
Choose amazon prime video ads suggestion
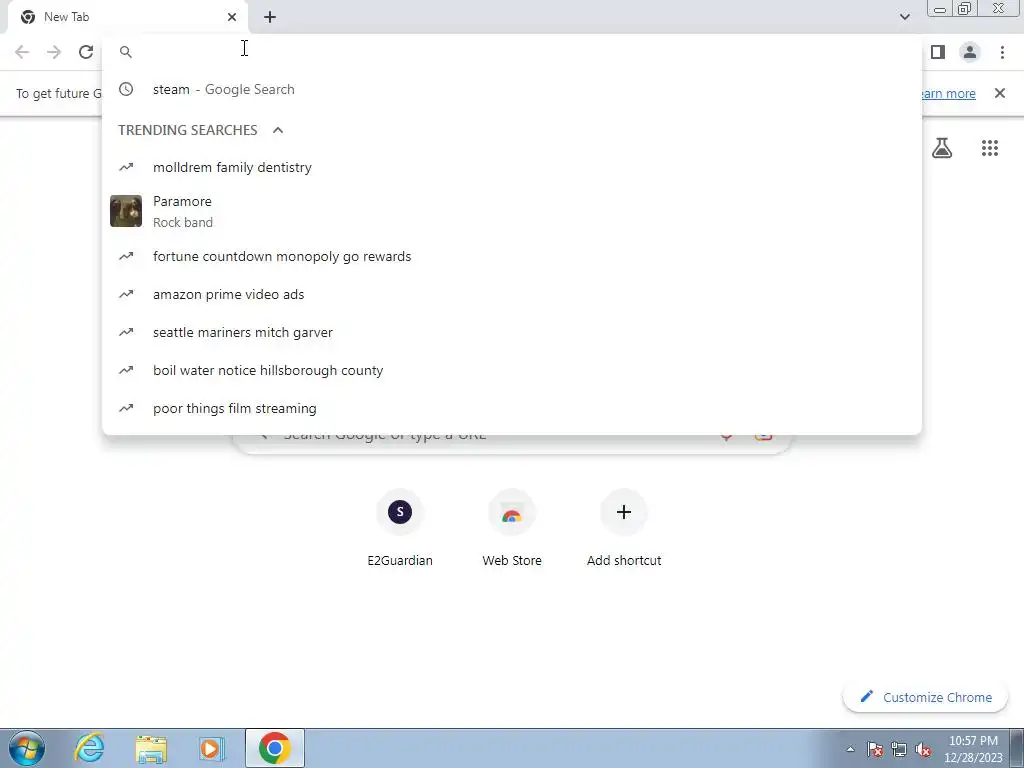click(x=512, y=294)
